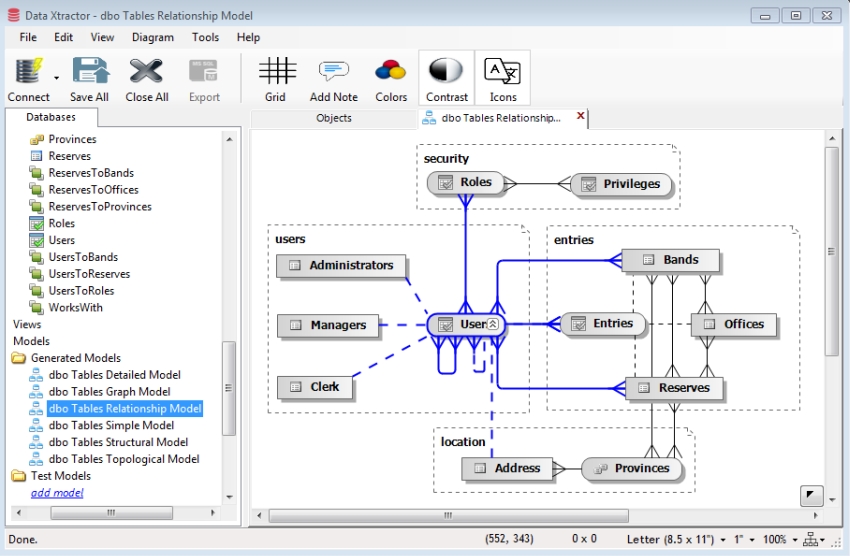This screenshot has width=850, height=556.
Task: Click the "add model" link
Action: pos(57,493)
